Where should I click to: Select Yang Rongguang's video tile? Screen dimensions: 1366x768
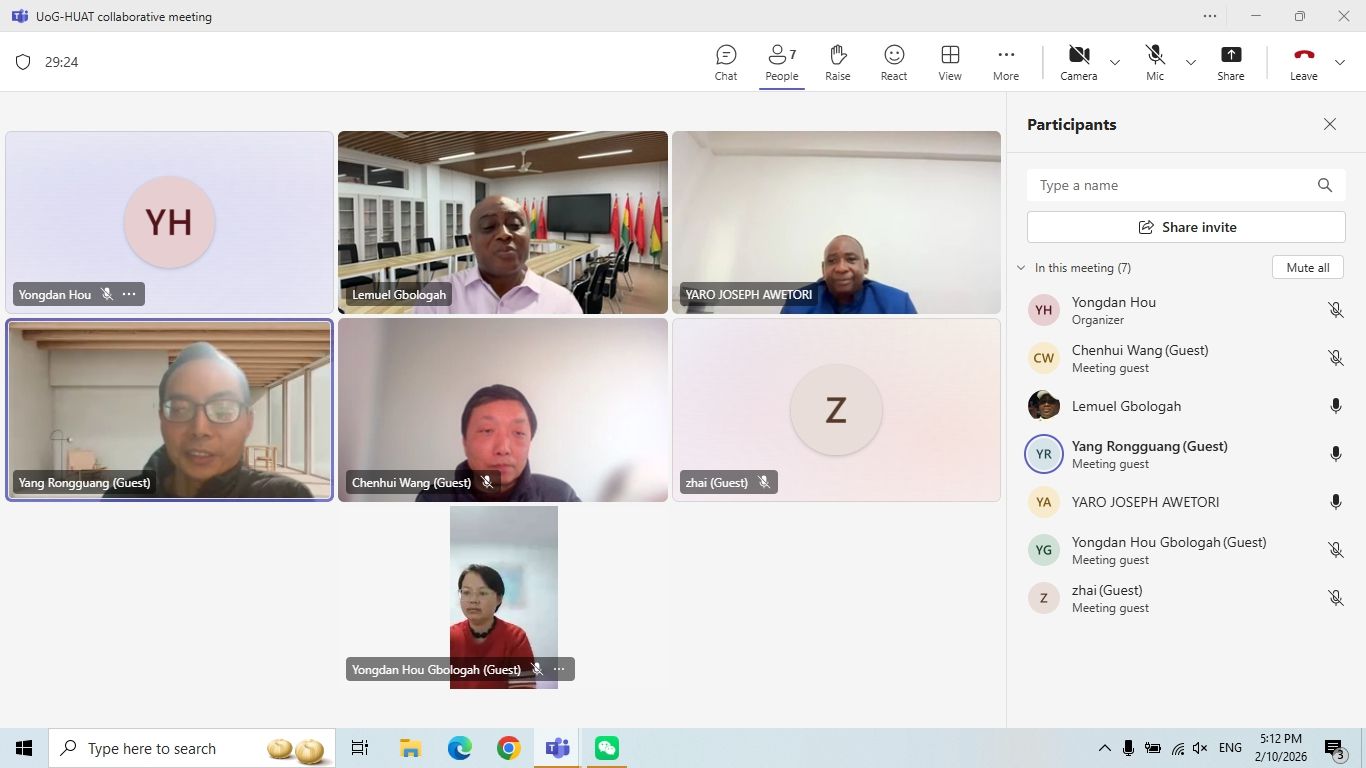[x=169, y=410]
